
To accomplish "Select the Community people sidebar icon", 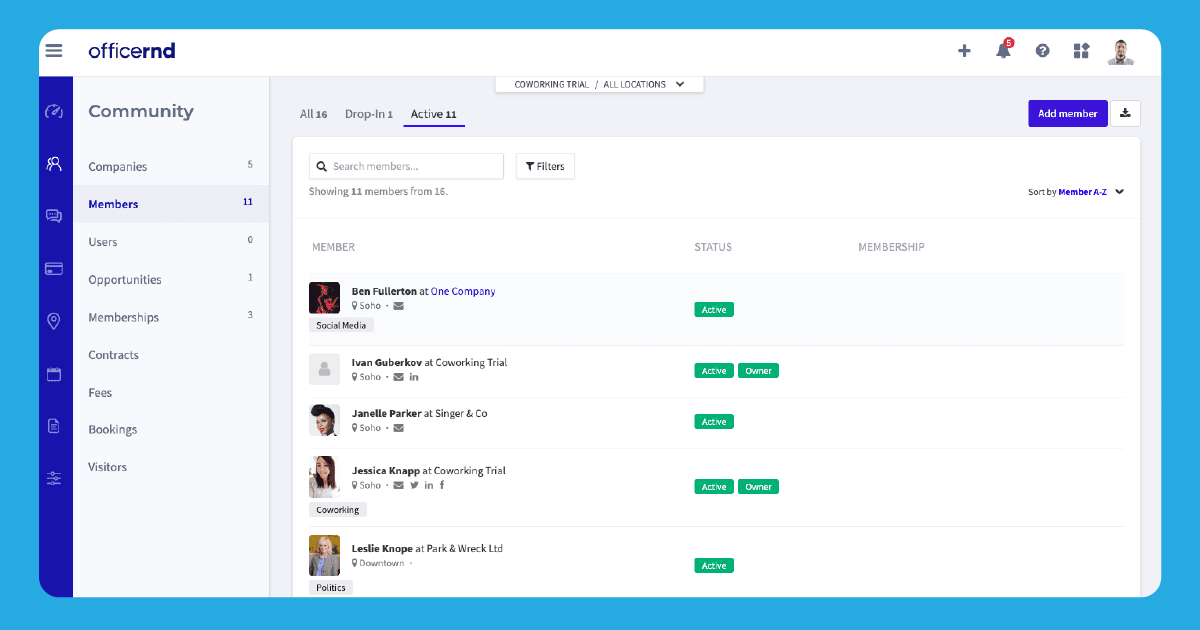I will coord(54,163).
